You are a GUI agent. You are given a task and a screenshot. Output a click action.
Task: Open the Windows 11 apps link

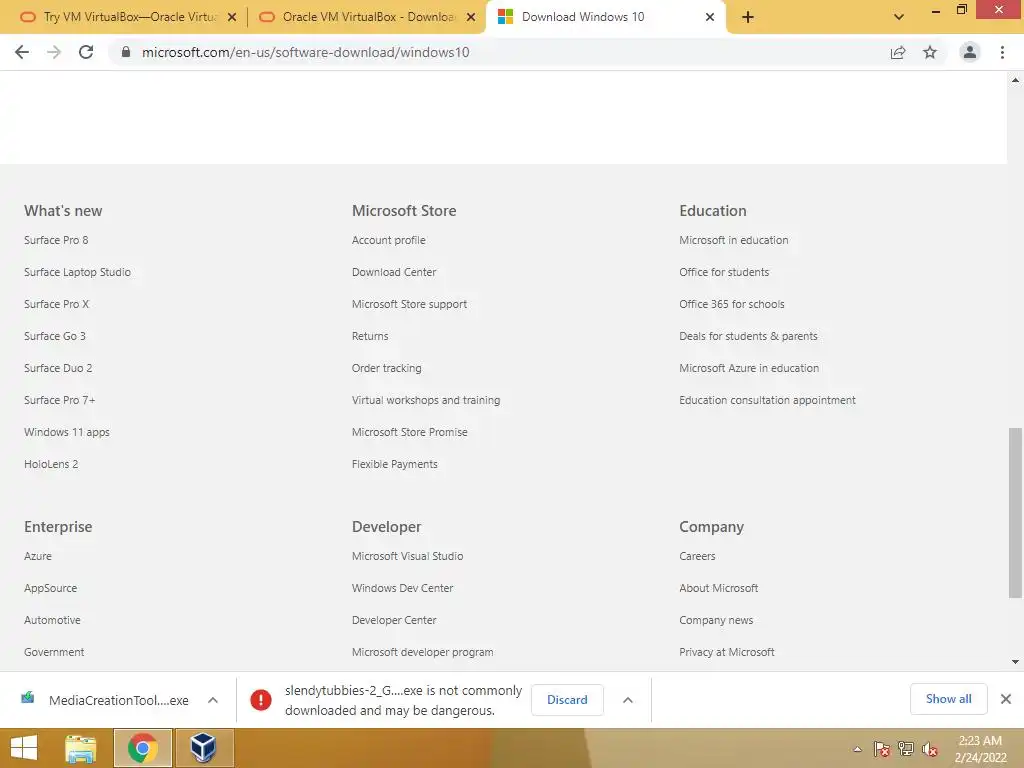click(67, 432)
